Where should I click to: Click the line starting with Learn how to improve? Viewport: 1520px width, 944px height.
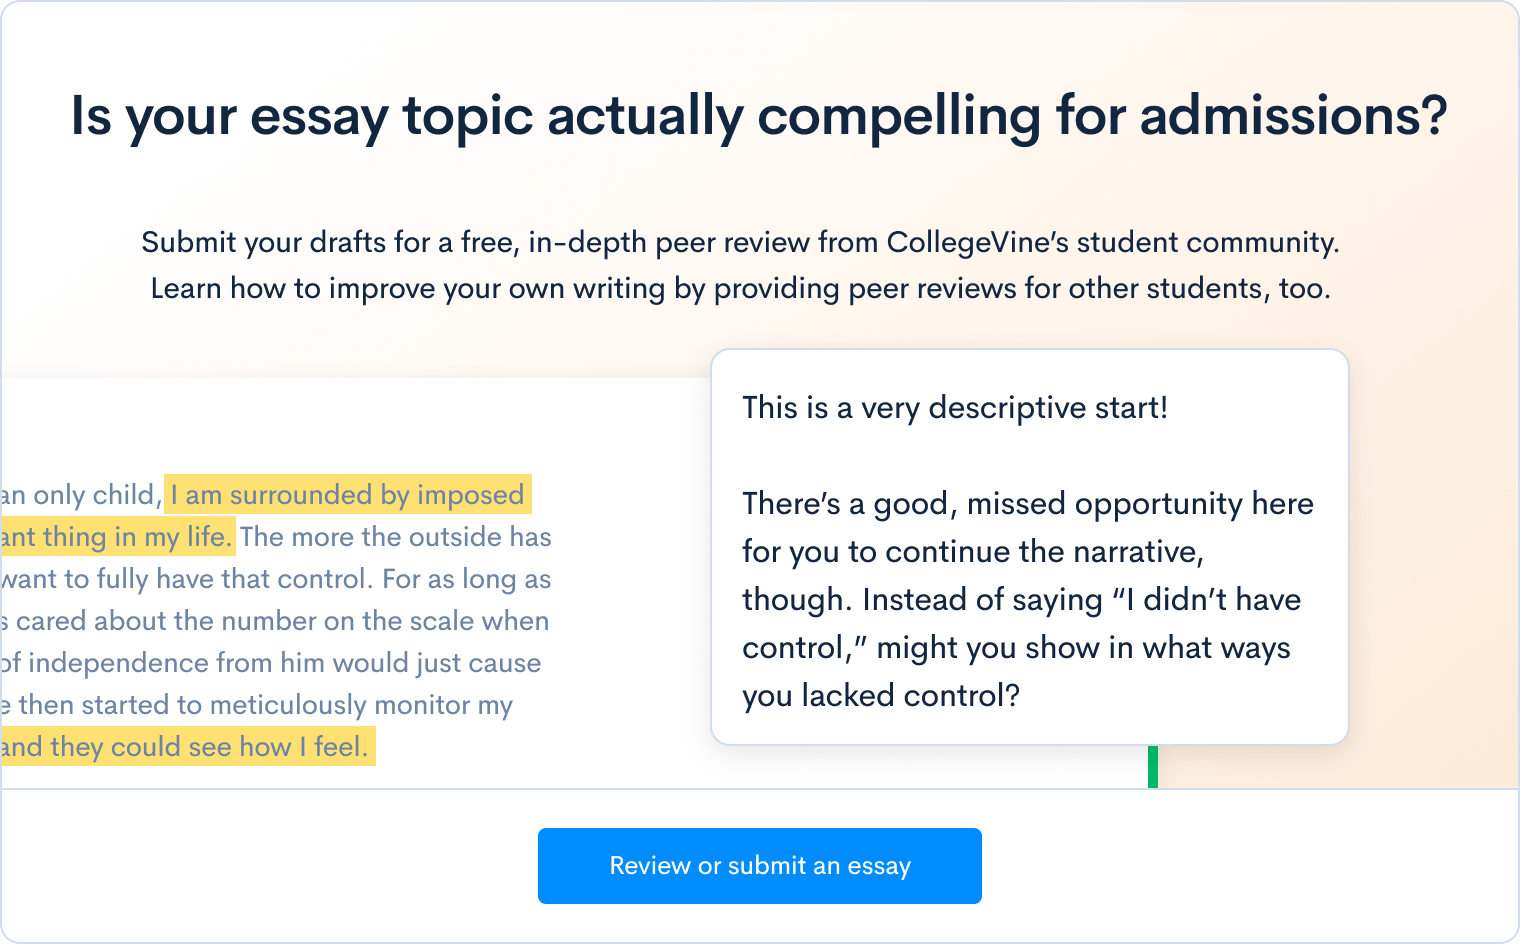point(740,289)
